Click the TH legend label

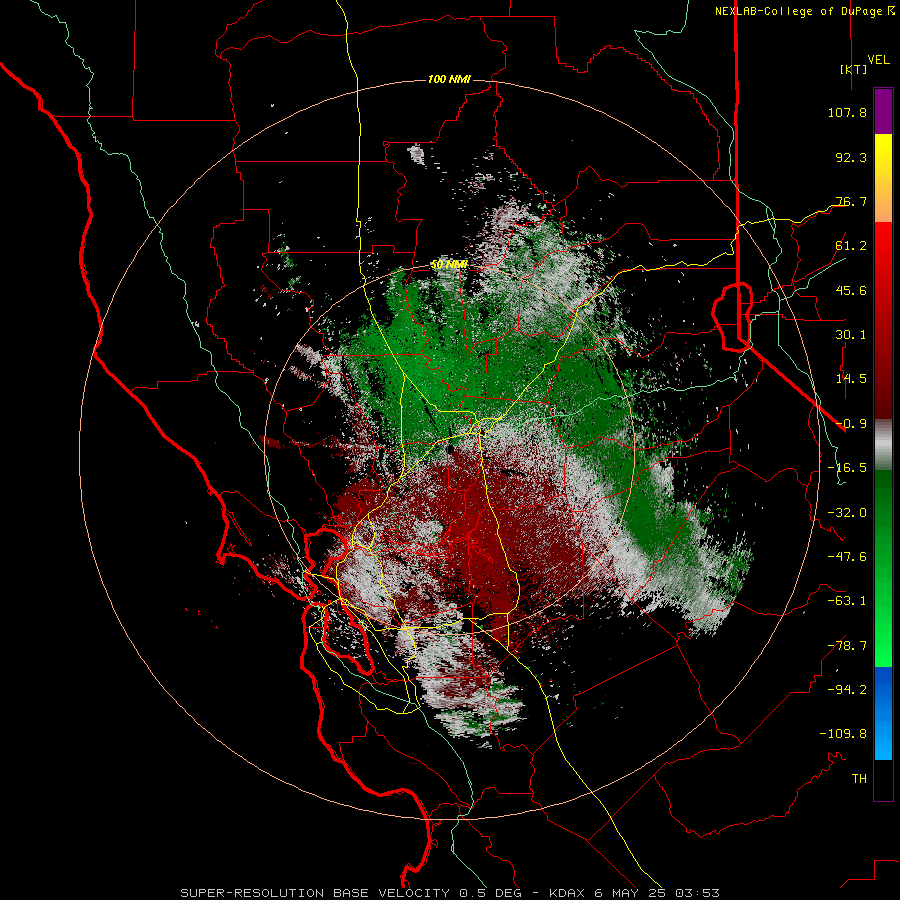pos(859,779)
